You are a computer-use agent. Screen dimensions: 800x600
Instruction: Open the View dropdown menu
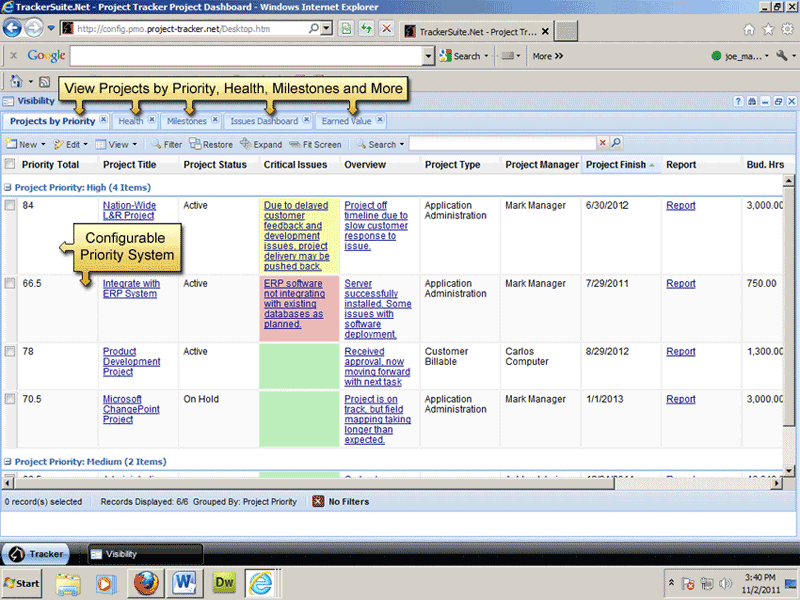click(116, 144)
